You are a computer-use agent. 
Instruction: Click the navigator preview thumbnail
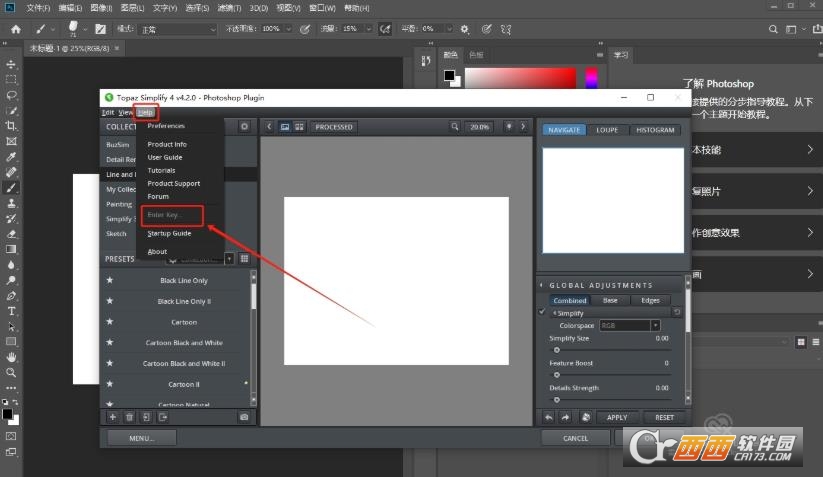tap(613, 200)
